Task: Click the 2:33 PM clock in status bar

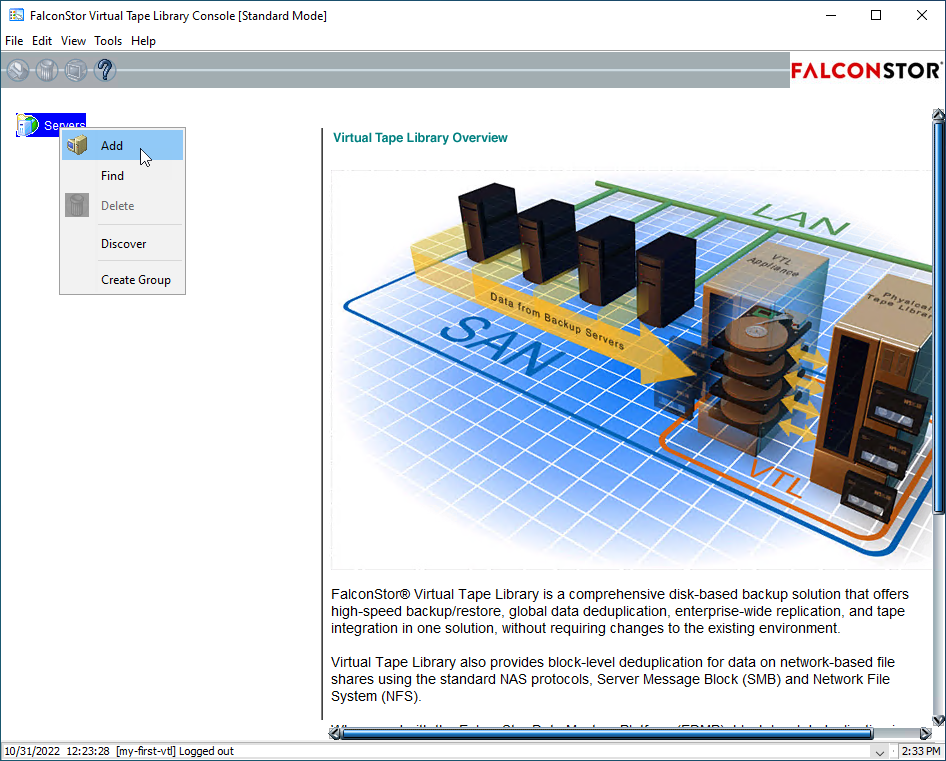Action: 921,751
